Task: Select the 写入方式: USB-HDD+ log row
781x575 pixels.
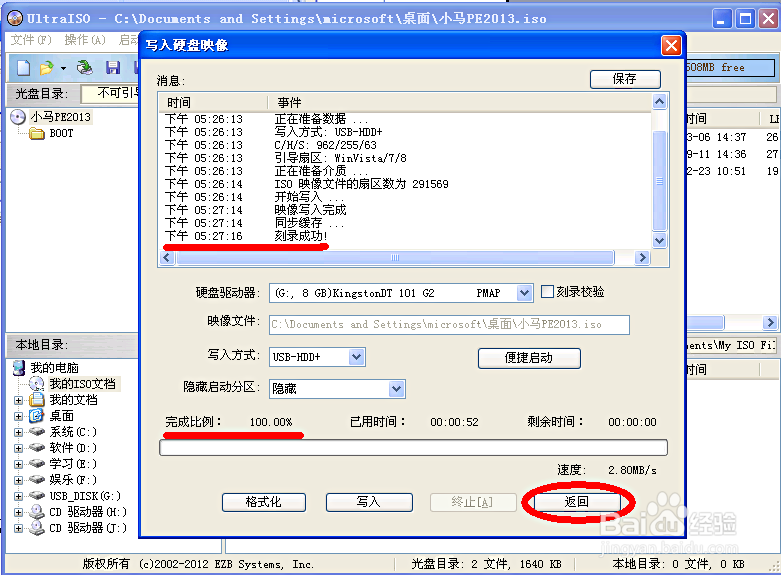Action: (405, 132)
